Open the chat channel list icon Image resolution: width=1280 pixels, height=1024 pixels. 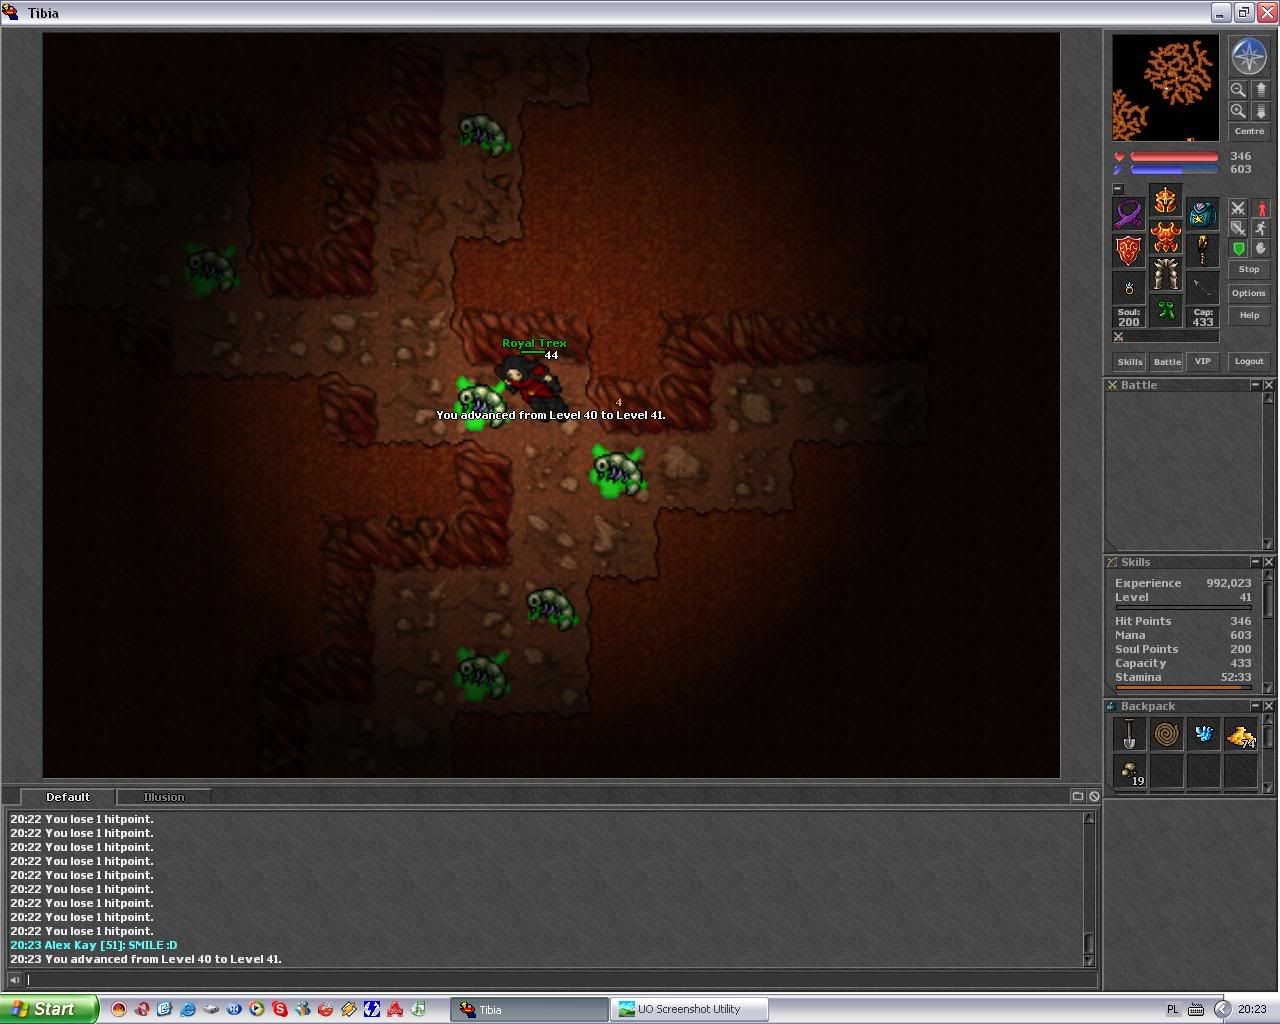point(1078,796)
